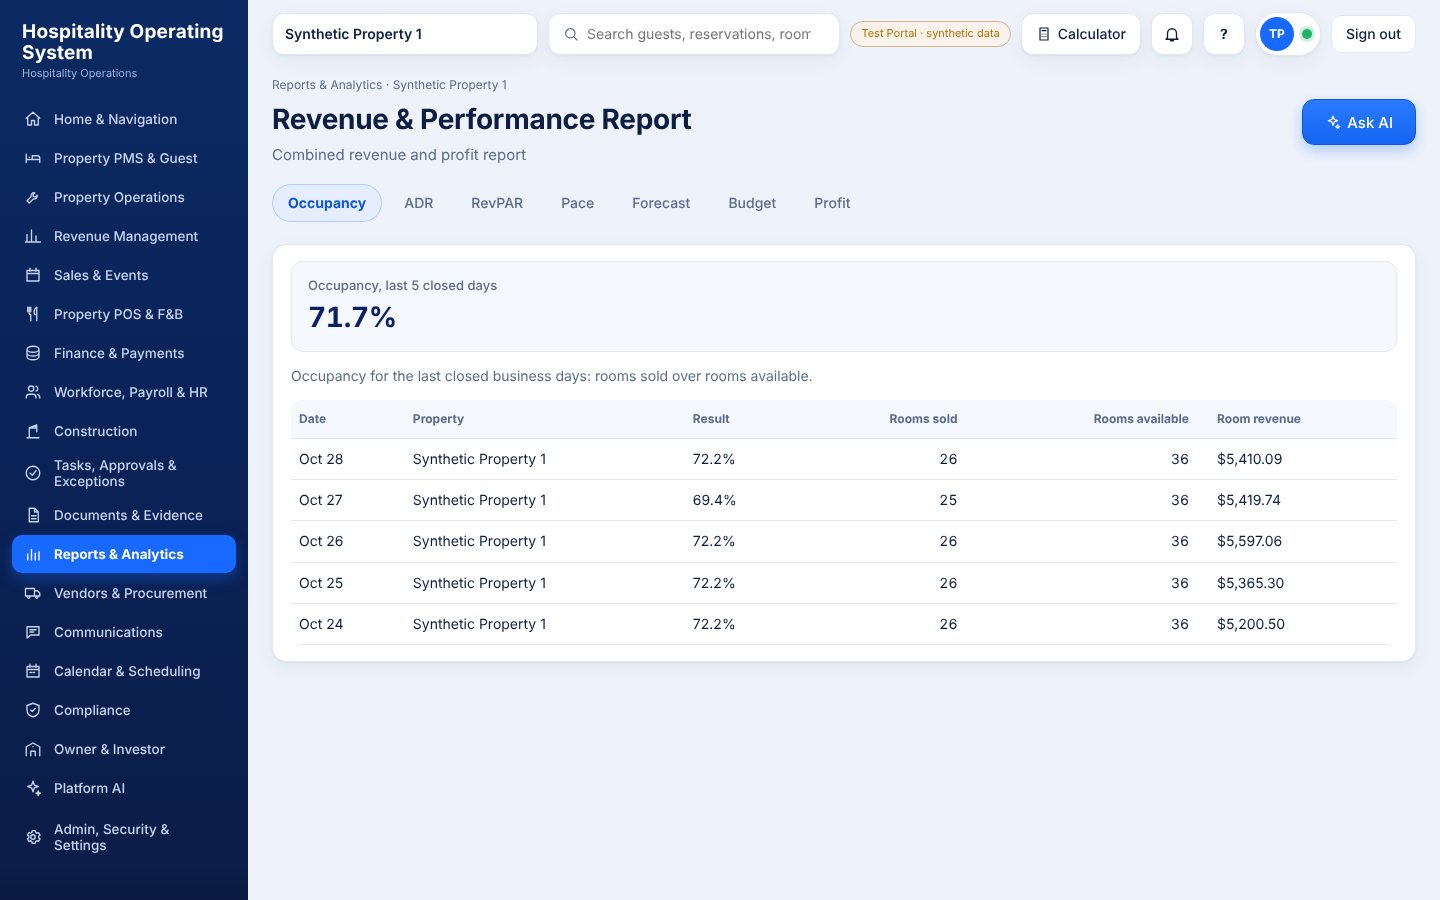Click the Documents & Evidence file icon
The image size is (1440, 900).
click(33, 515)
